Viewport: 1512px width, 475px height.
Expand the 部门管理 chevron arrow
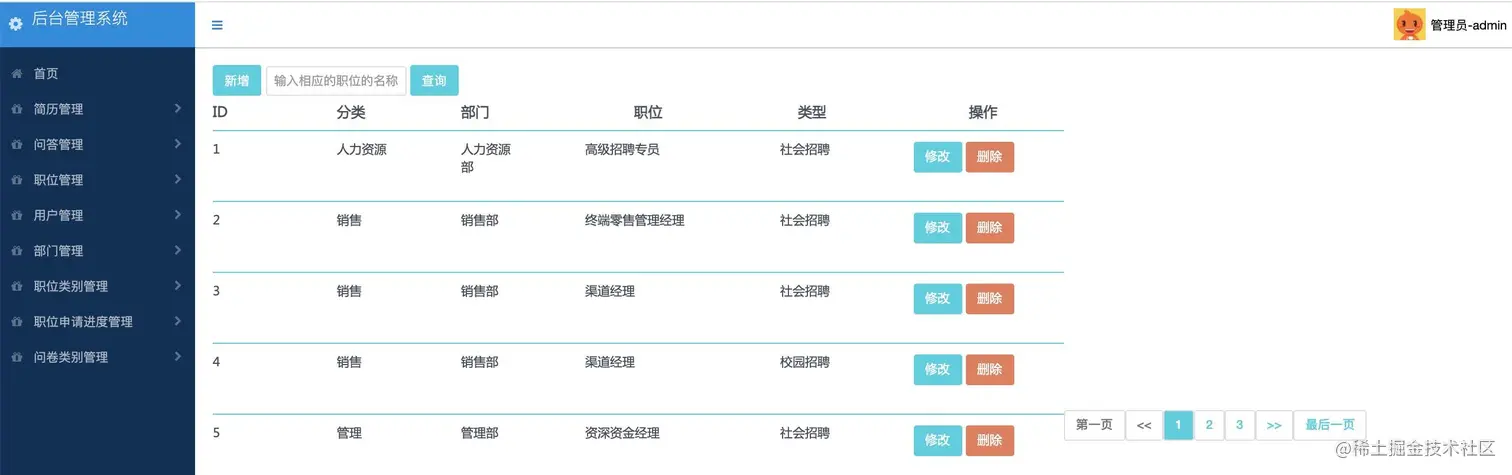click(x=177, y=250)
